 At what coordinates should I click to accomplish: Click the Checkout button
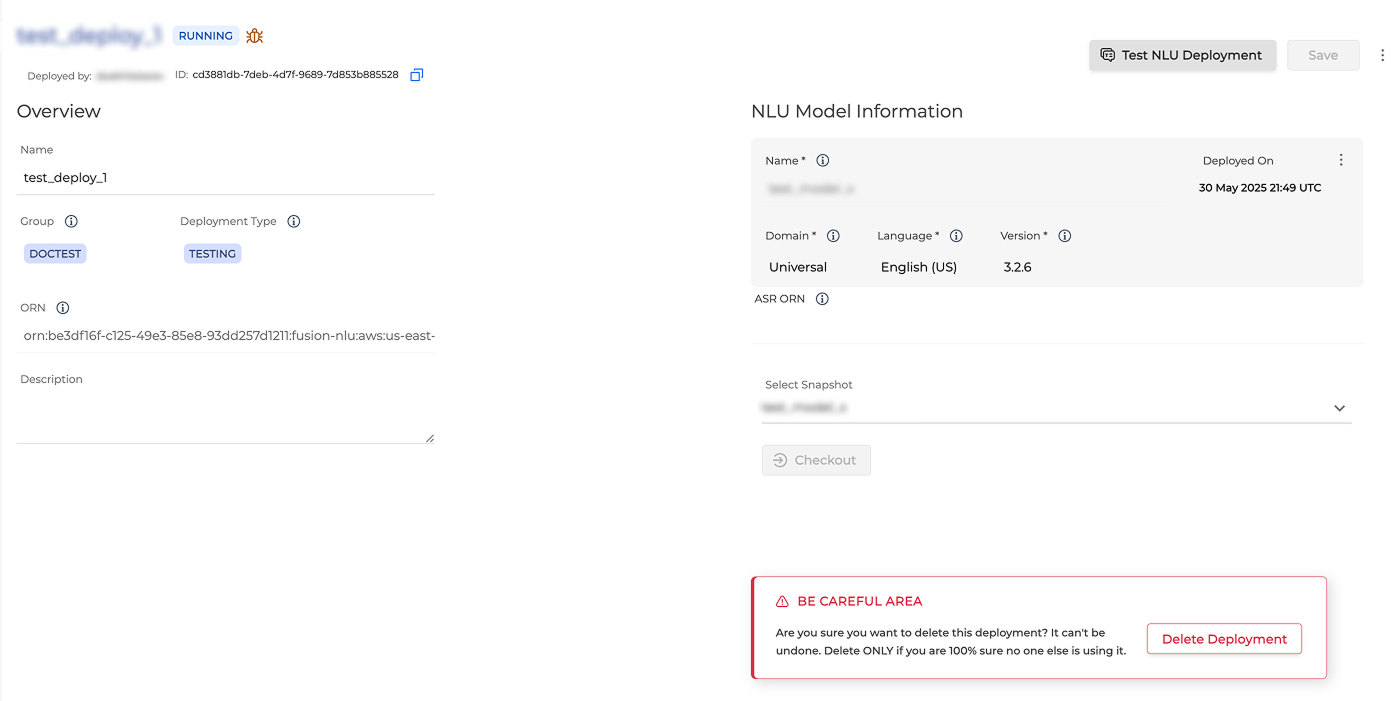coord(816,460)
